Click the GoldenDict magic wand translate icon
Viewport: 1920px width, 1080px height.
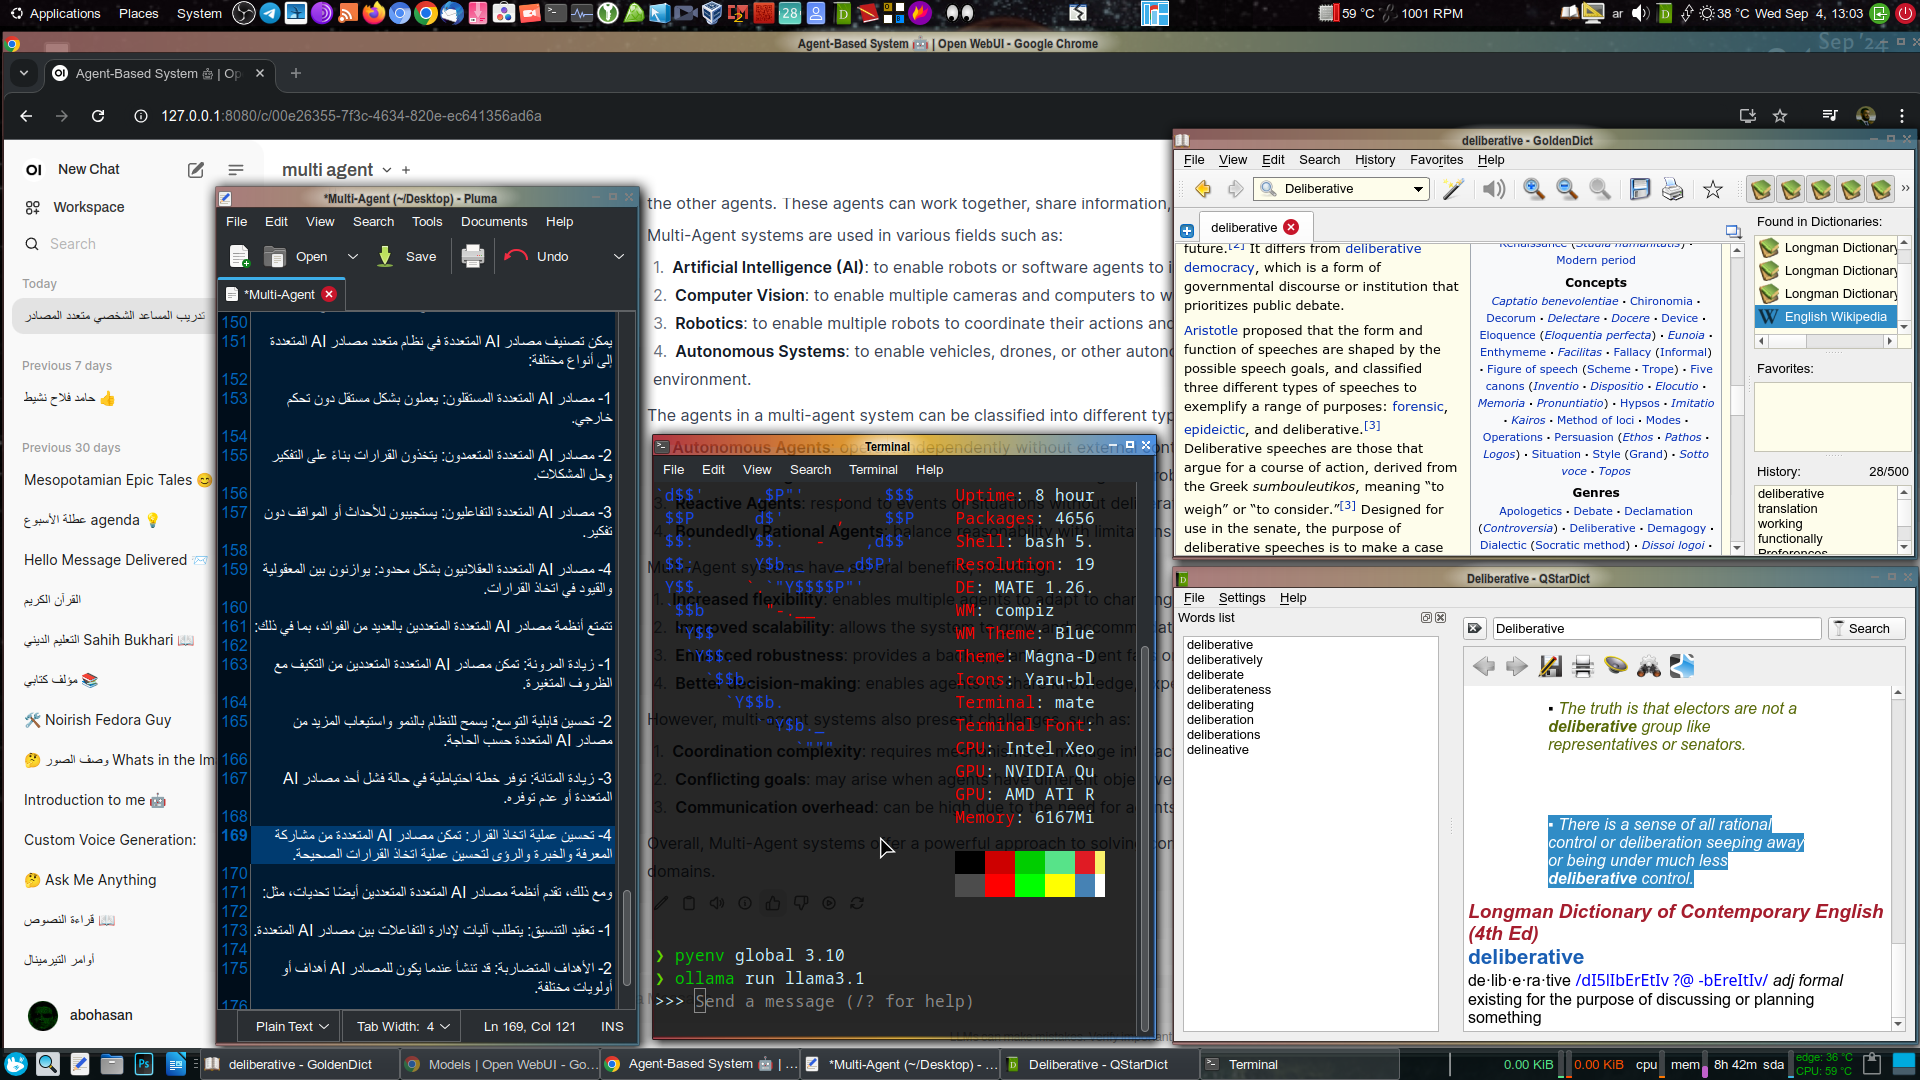point(1452,189)
